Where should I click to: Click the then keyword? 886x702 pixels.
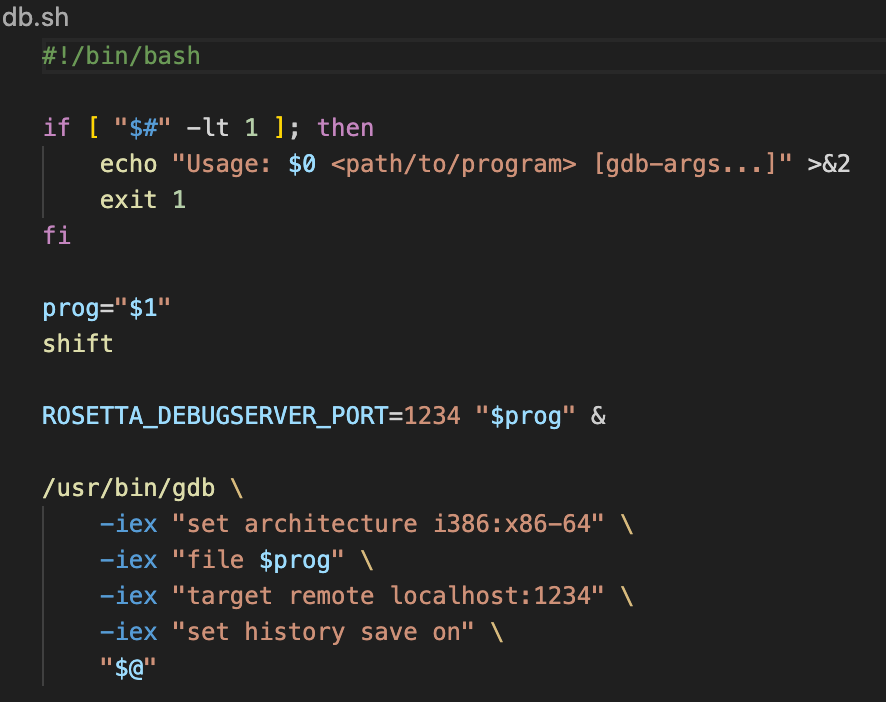point(344,127)
